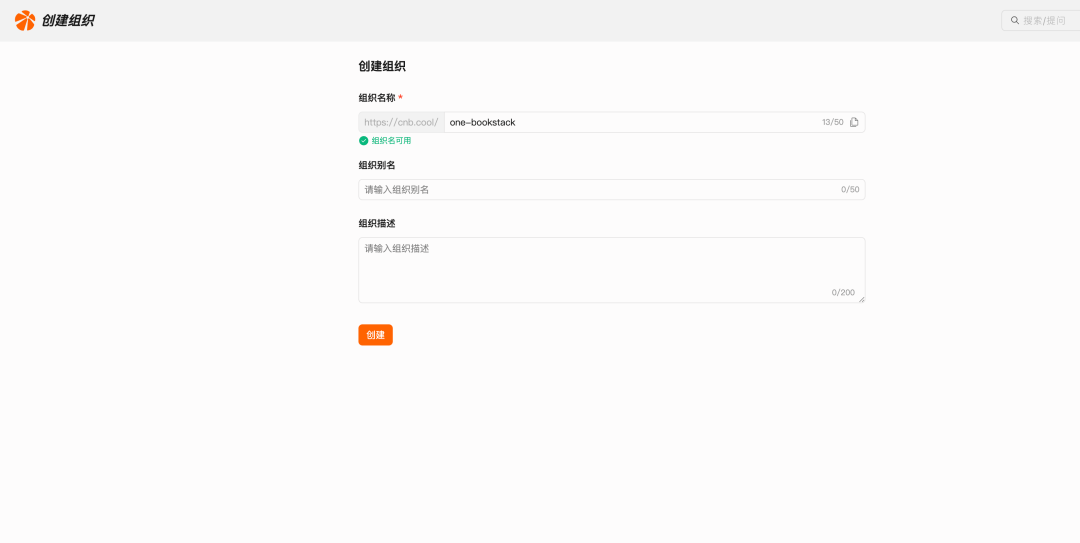Click the resize handle of the description textarea

click(x=862, y=299)
